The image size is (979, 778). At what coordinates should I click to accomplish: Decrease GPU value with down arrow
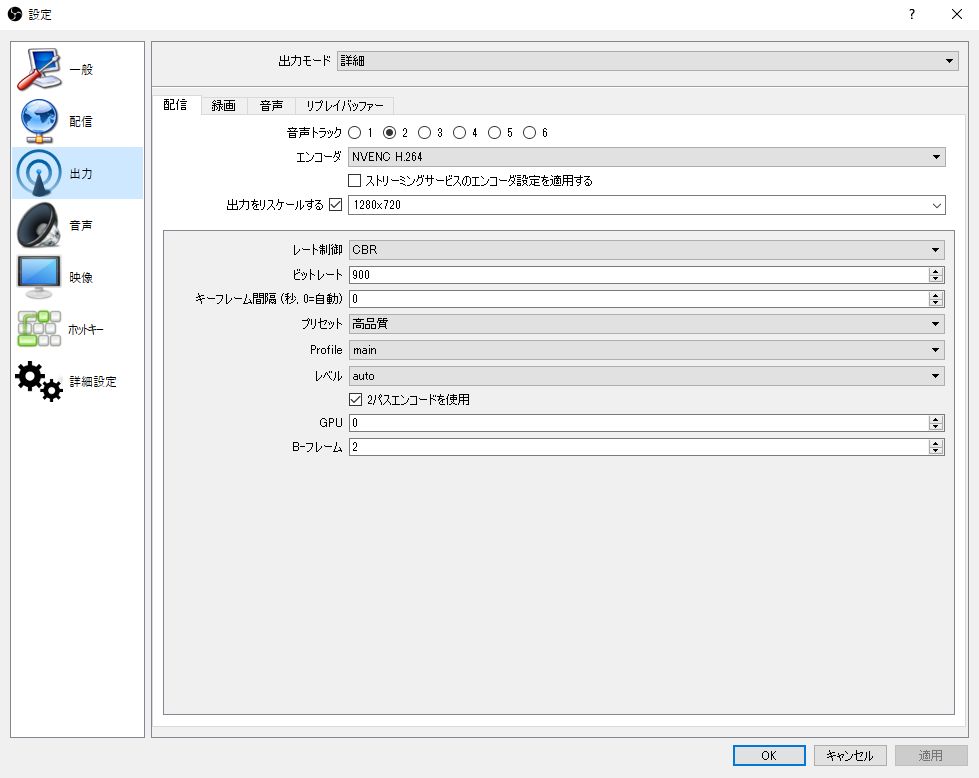tap(935, 426)
